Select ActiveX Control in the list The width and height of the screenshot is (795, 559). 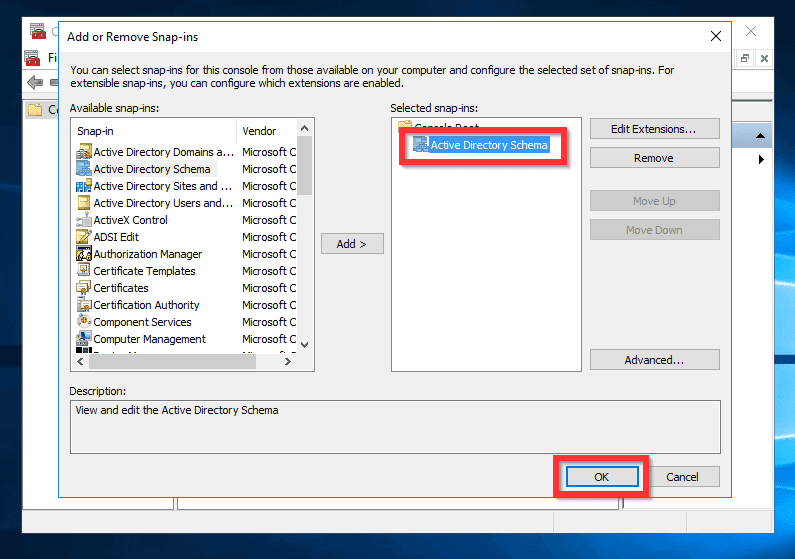coord(130,220)
